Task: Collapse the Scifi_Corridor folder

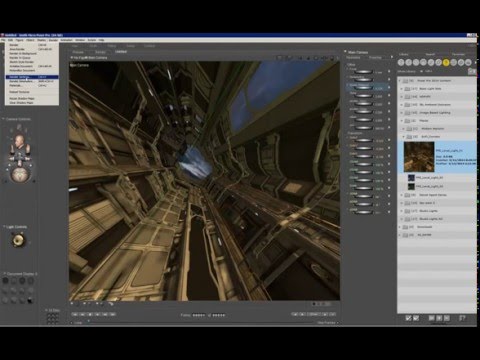Action: 404,137
